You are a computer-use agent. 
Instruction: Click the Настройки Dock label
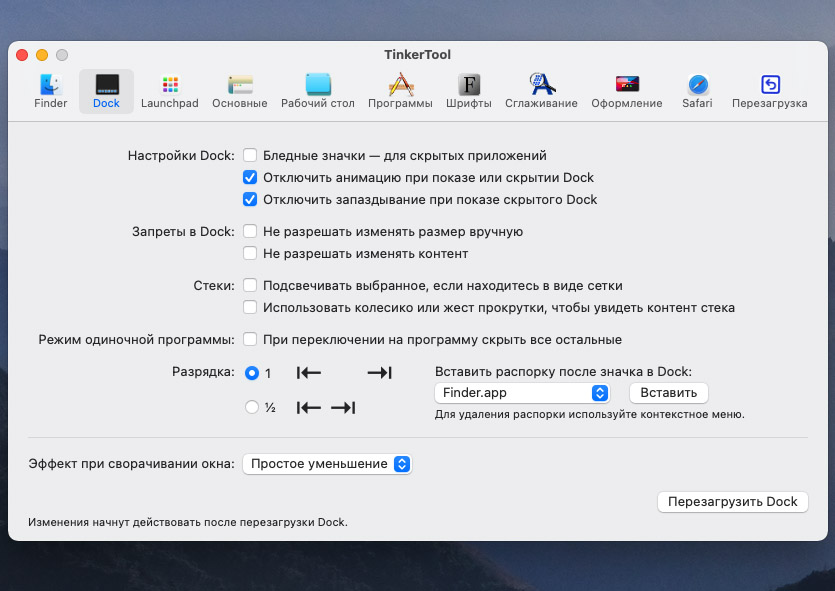[181, 155]
